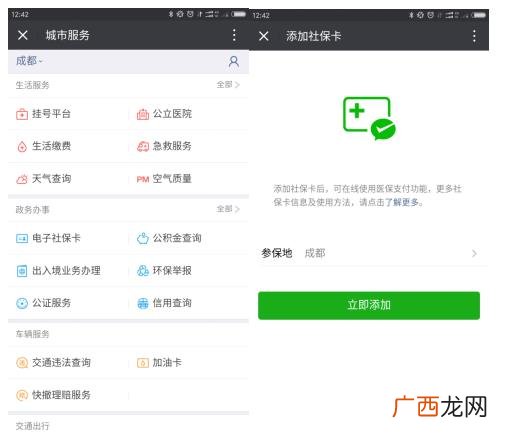Tap the 公立医院 hospital icon
This screenshot has height=435, width=522.
[143, 114]
